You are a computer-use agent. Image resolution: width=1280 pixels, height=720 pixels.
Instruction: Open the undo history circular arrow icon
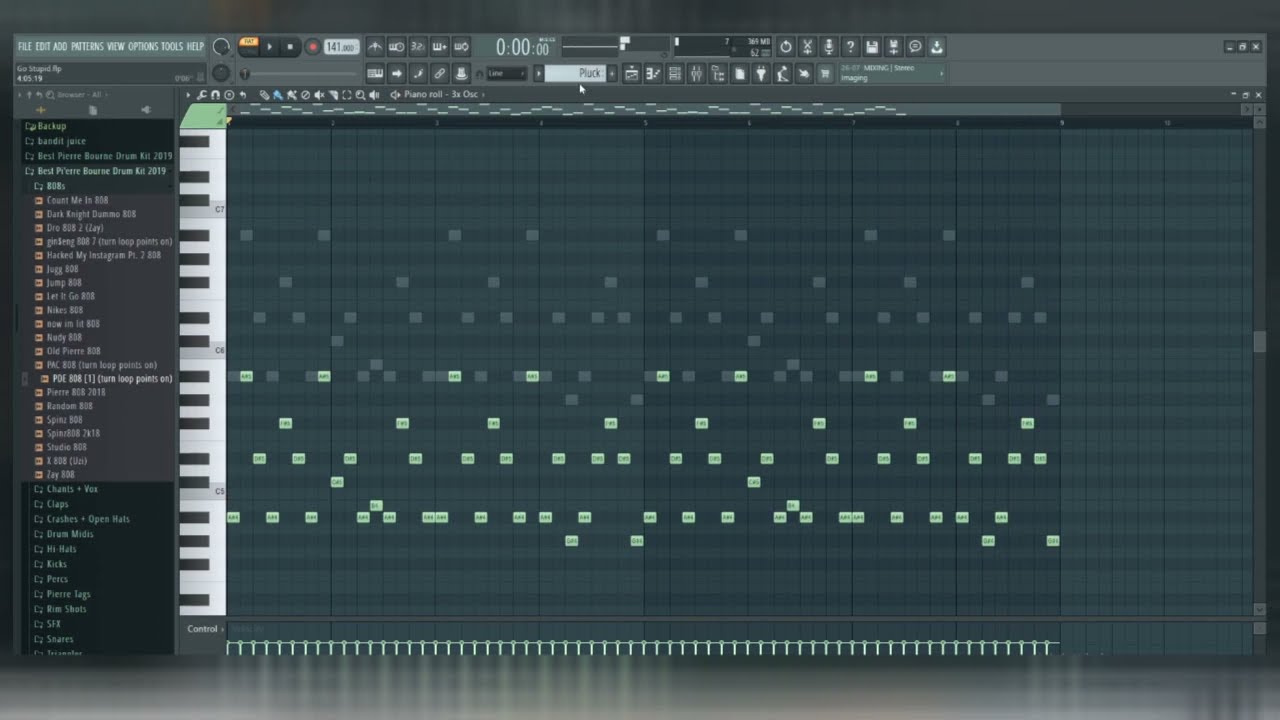(786, 47)
